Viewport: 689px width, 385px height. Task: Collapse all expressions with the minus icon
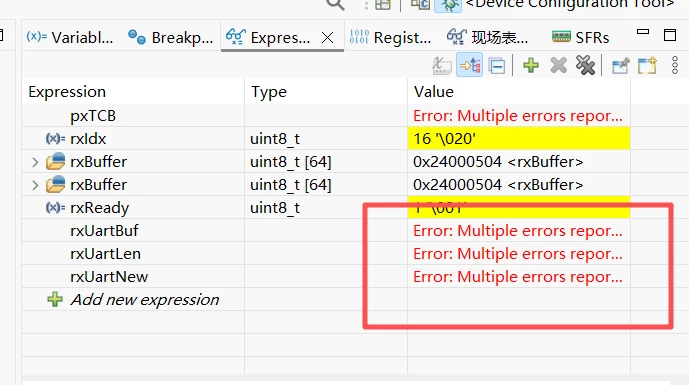click(497, 66)
